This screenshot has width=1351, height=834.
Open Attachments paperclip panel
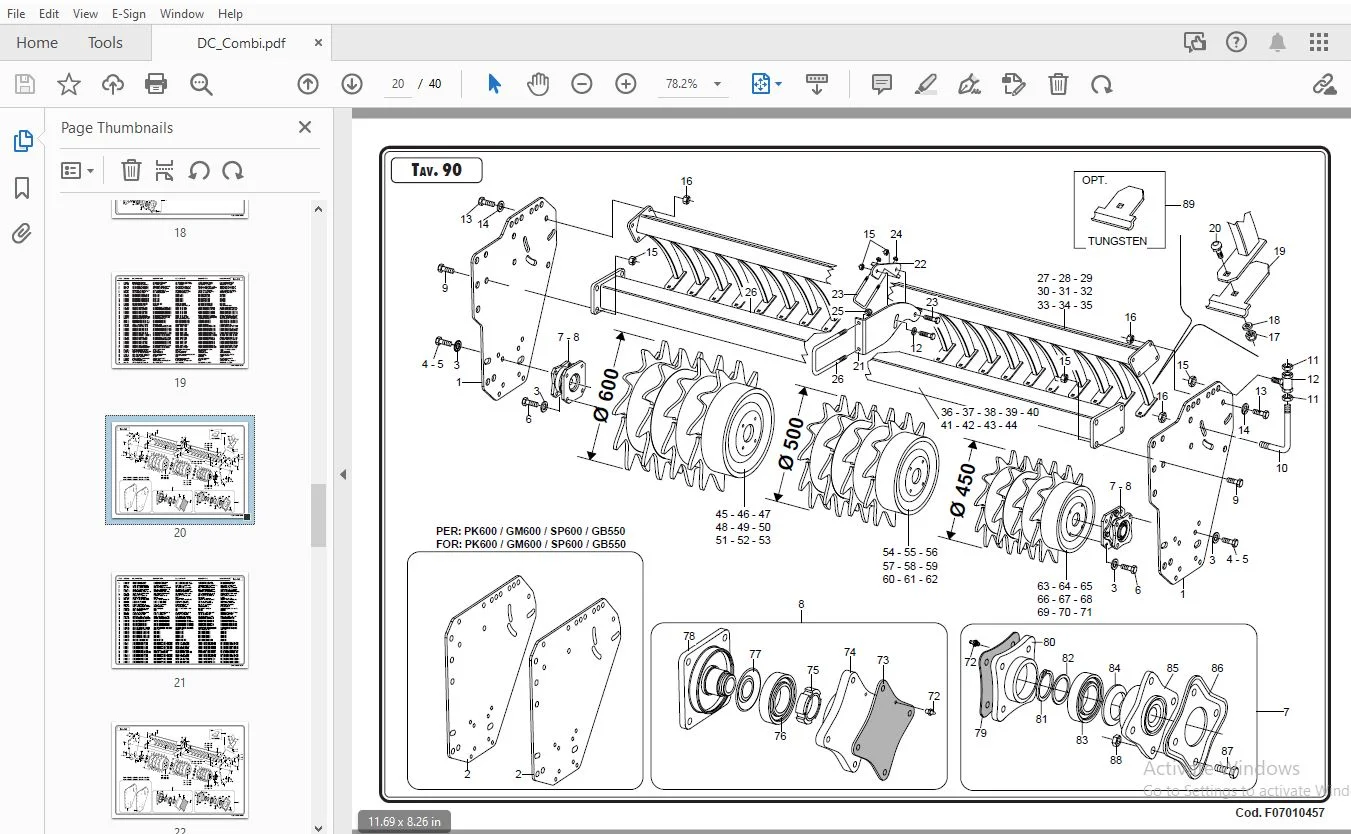pos(22,234)
